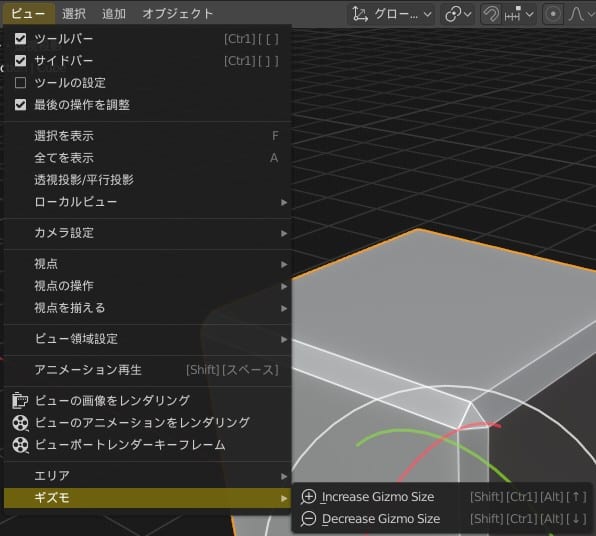Open the オブジェクト menu

coord(178,14)
